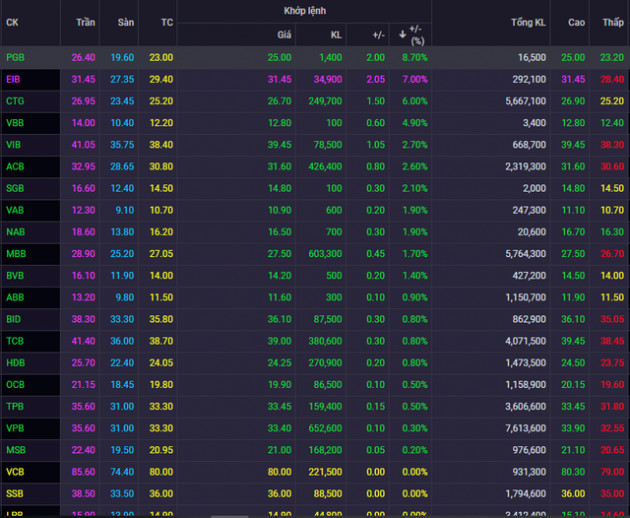Select the VCB stock symbol
The height and width of the screenshot is (518, 630).
click(x=15, y=472)
